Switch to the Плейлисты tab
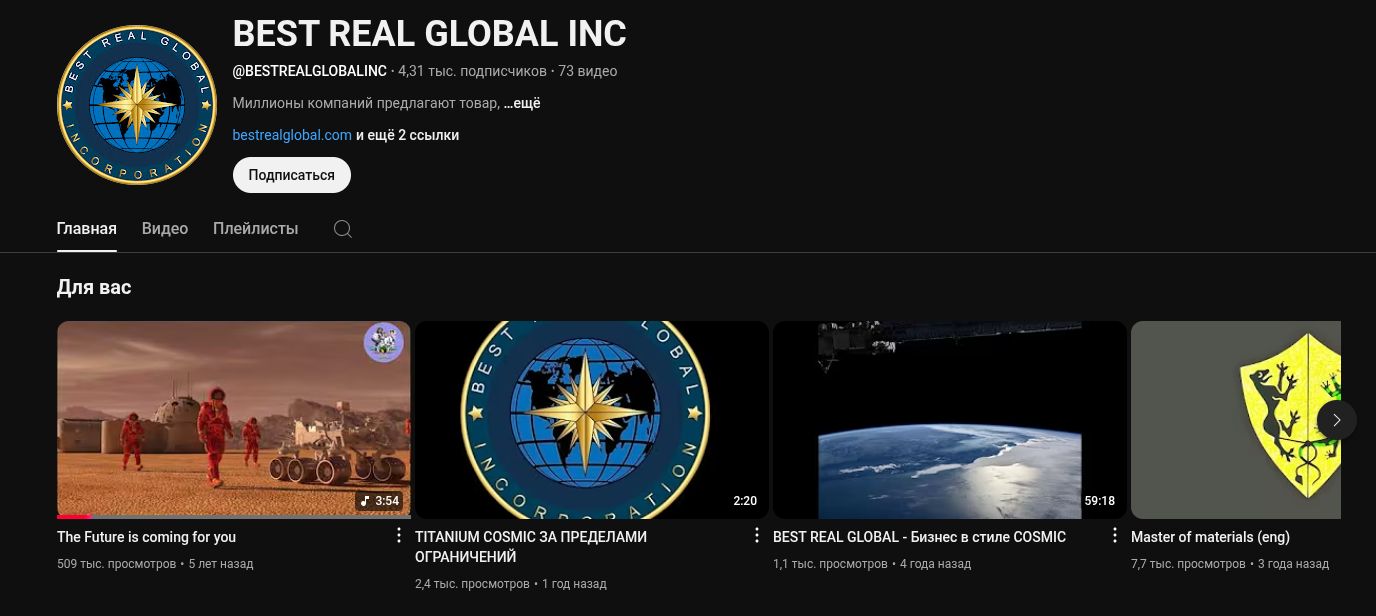The height and width of the screenshot is (616, 1376). point(256,229)
